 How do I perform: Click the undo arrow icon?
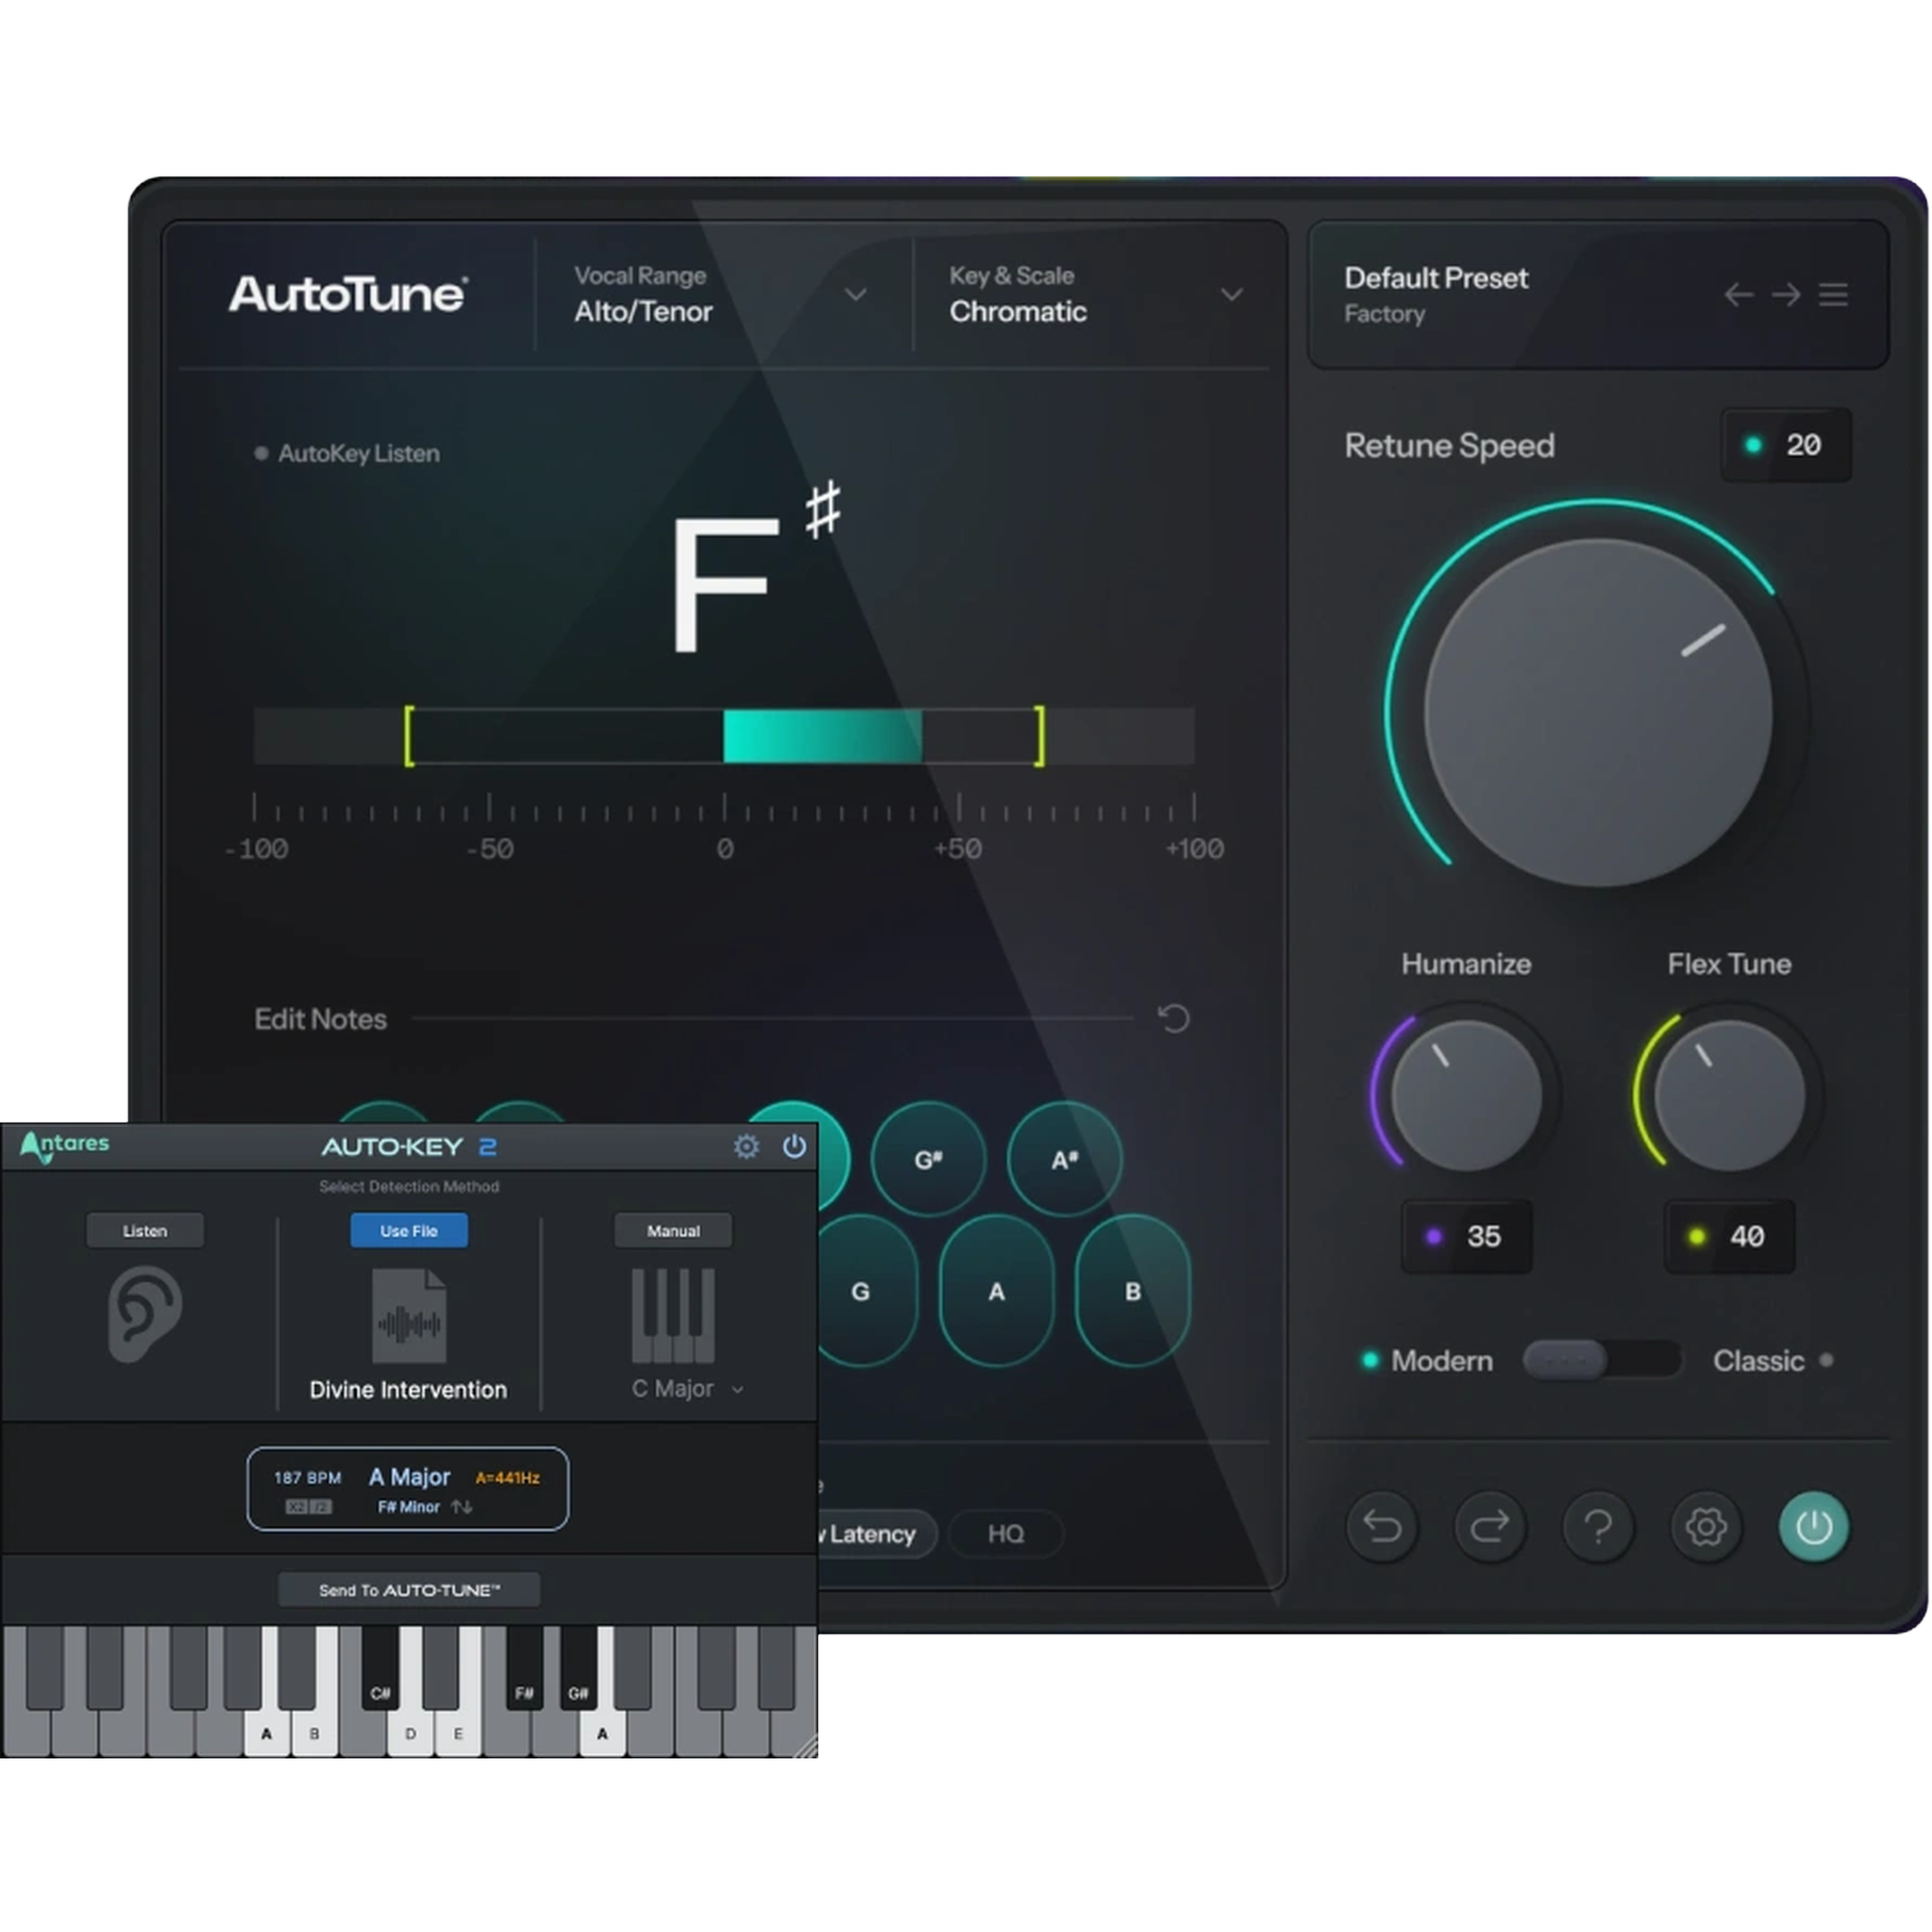tap(1384, 1527)
